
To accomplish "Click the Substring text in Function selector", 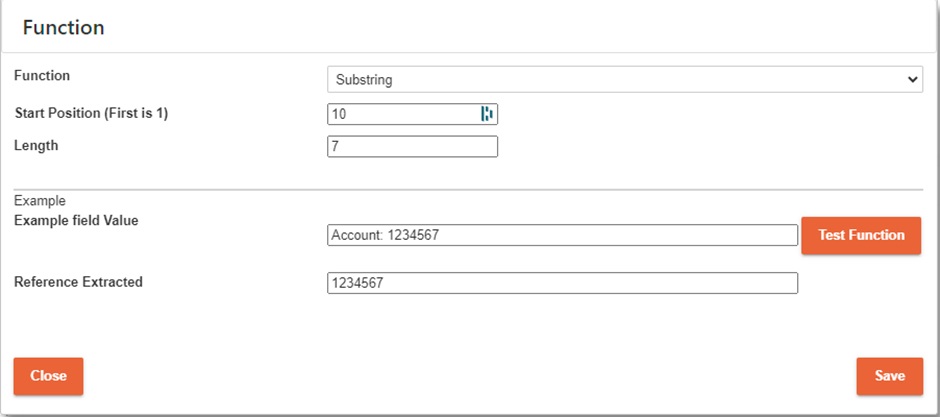I will tap(365, 79).
